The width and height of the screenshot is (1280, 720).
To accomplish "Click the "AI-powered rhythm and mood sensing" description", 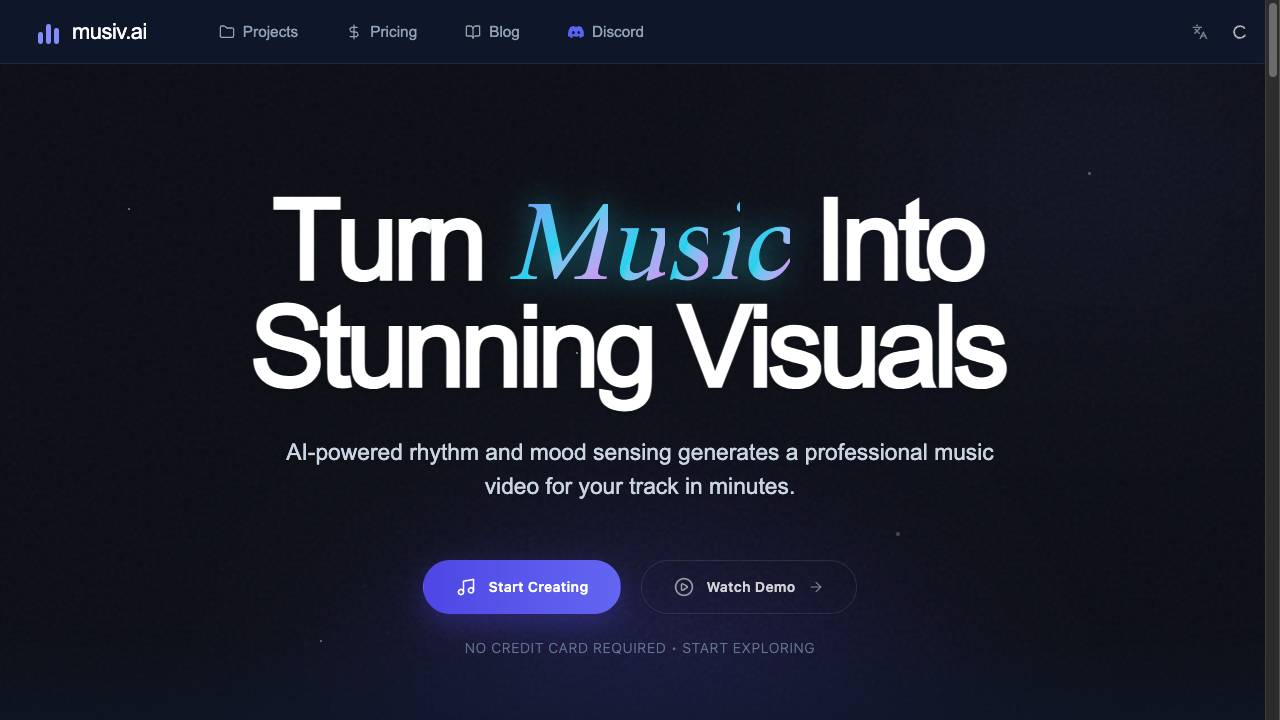I will point(640,469).
